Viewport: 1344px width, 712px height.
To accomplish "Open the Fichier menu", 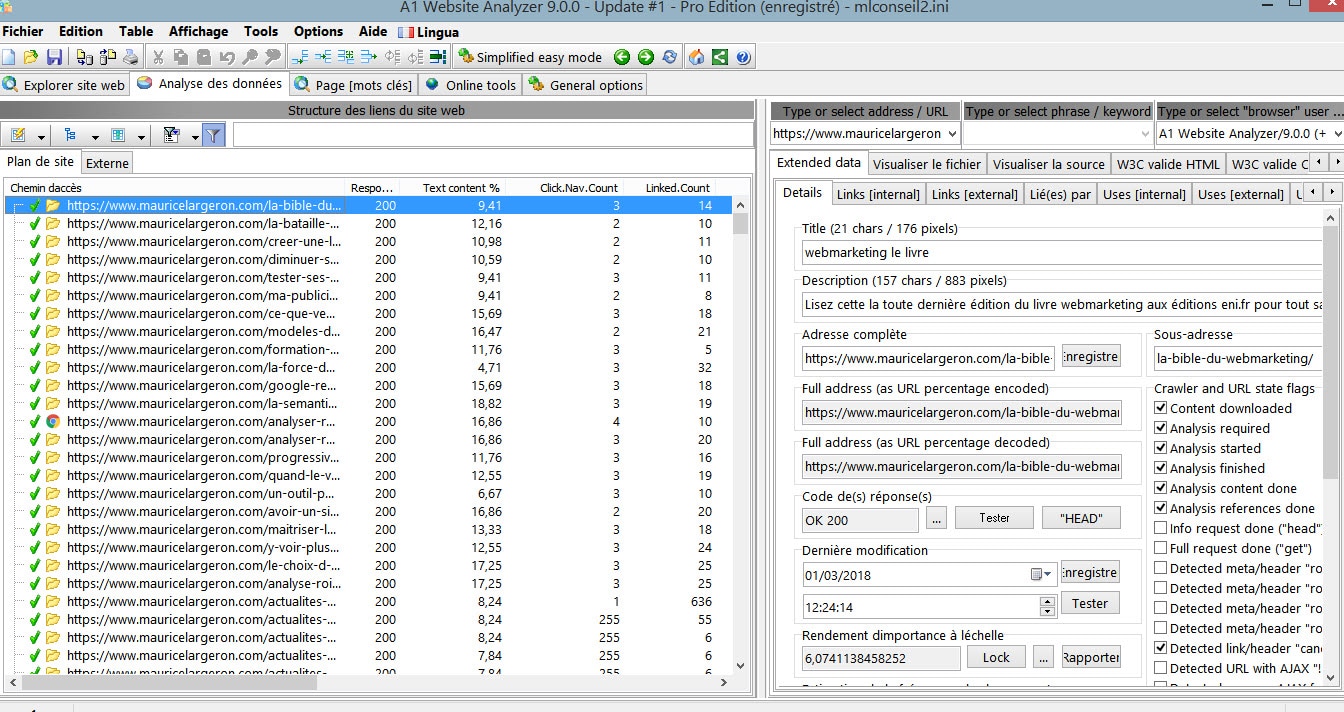I will coord(22,31).
